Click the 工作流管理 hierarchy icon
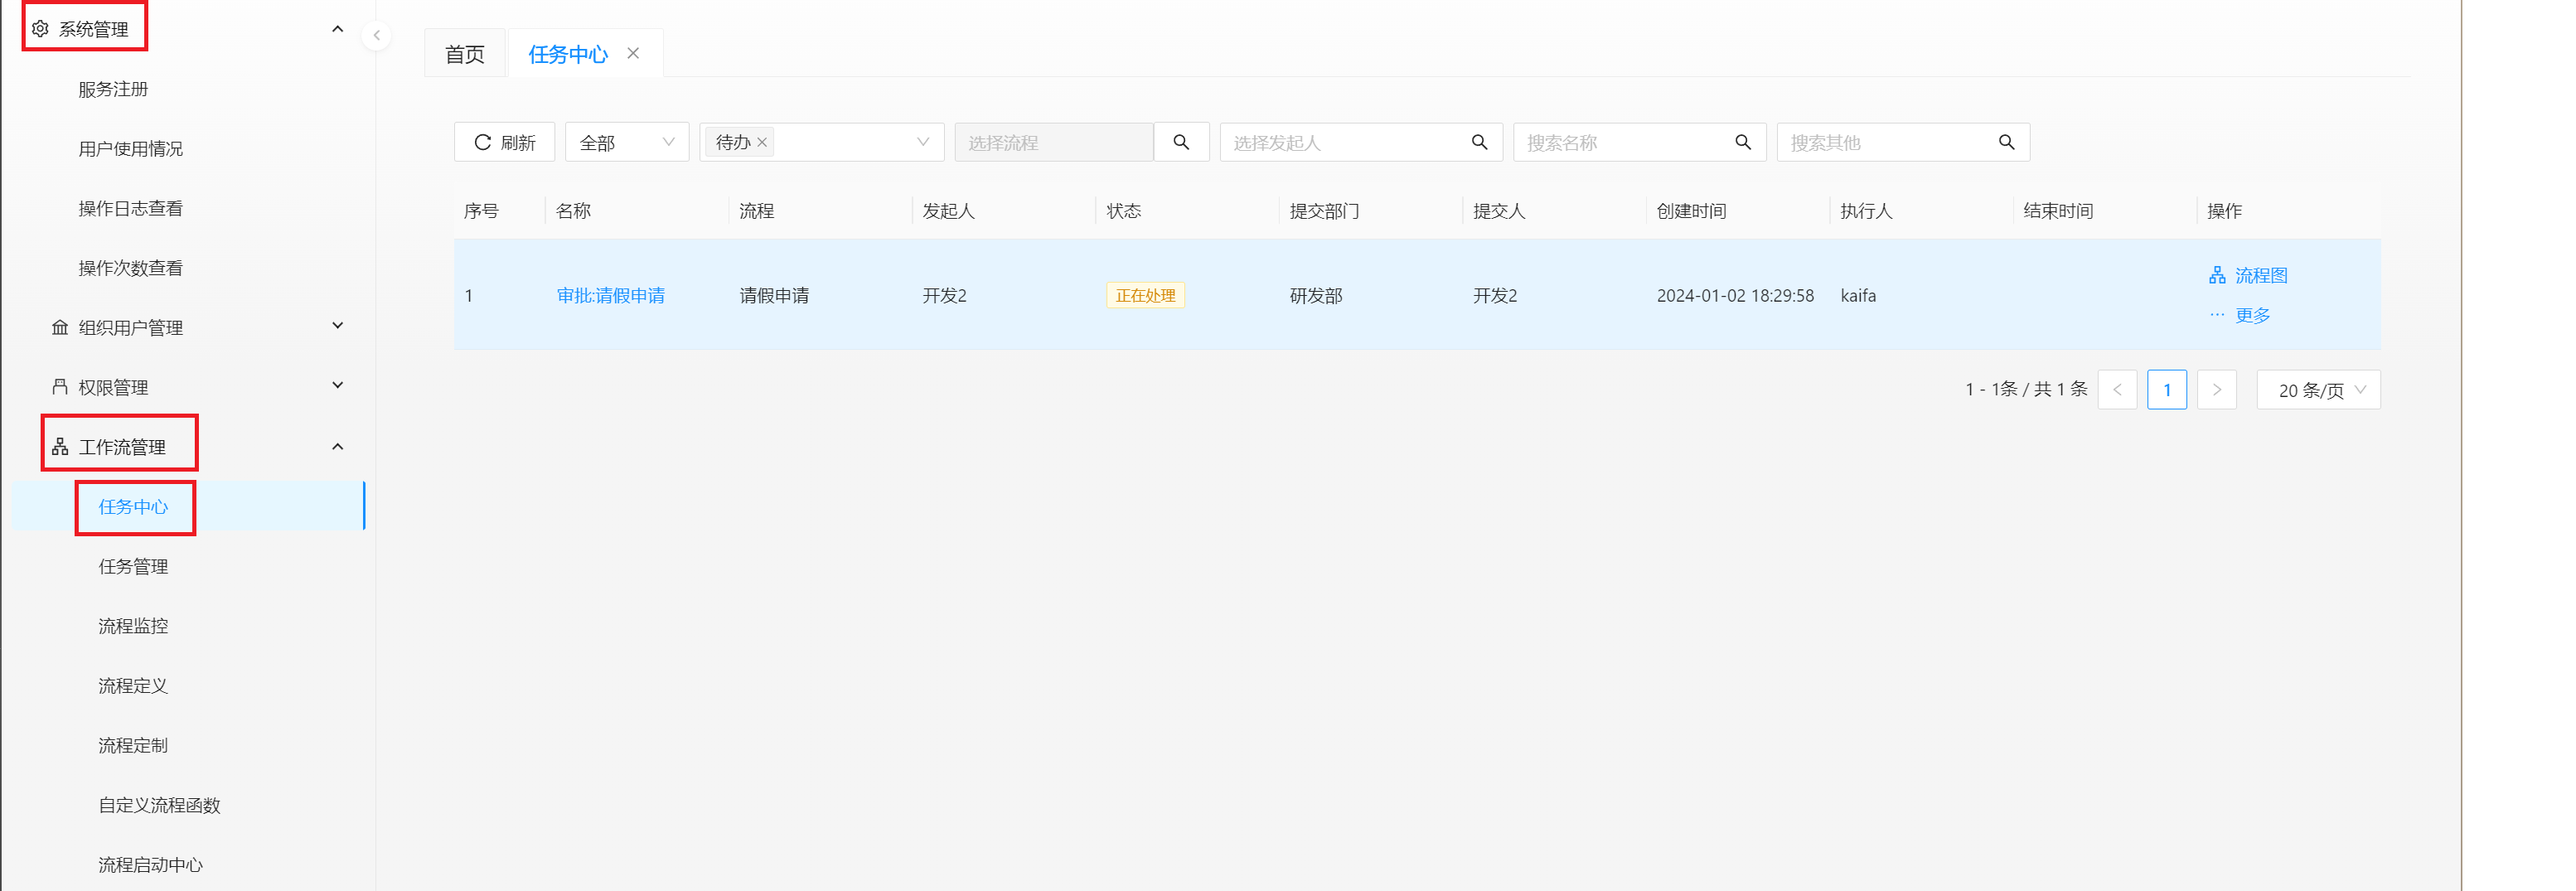The width and height of the screenshot is (2576, 891). pos(60,447)
